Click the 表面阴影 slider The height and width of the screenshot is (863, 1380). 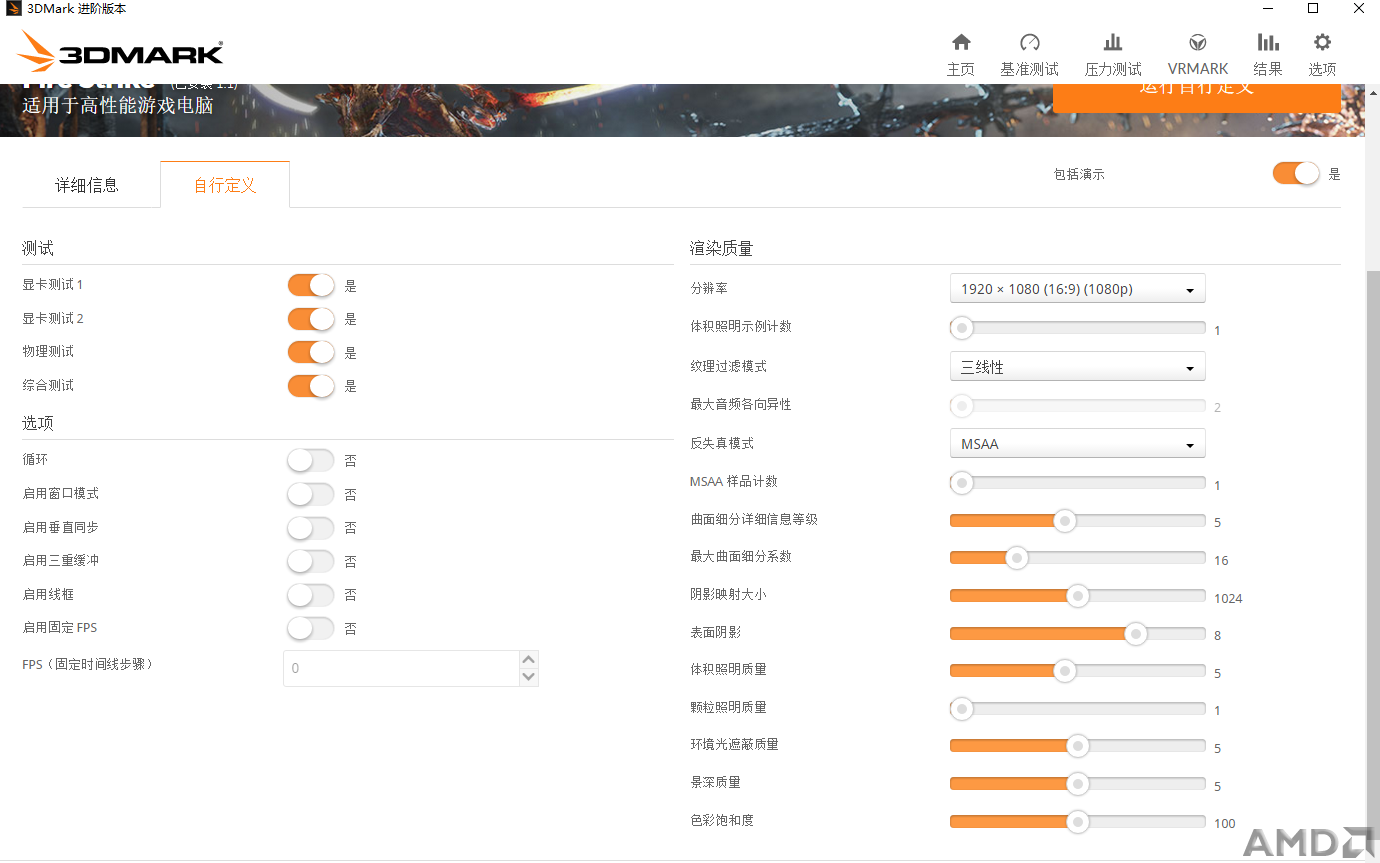click(1078, 634)
